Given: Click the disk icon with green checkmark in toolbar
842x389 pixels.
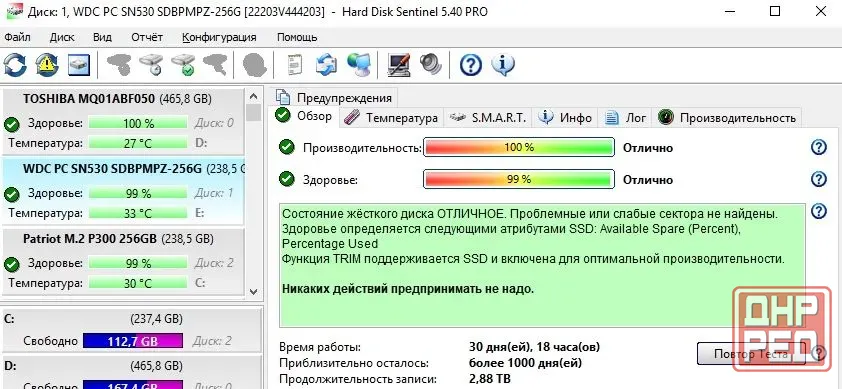Looking at the screenshot, I should [x=183, y=65].
